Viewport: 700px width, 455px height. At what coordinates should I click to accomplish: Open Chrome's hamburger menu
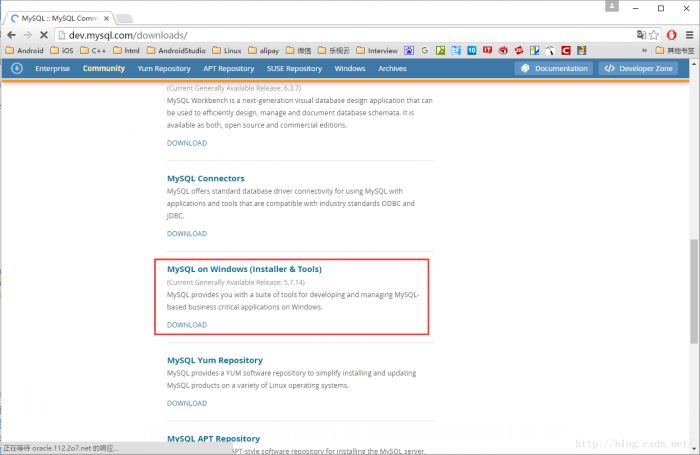click(687, 34)
